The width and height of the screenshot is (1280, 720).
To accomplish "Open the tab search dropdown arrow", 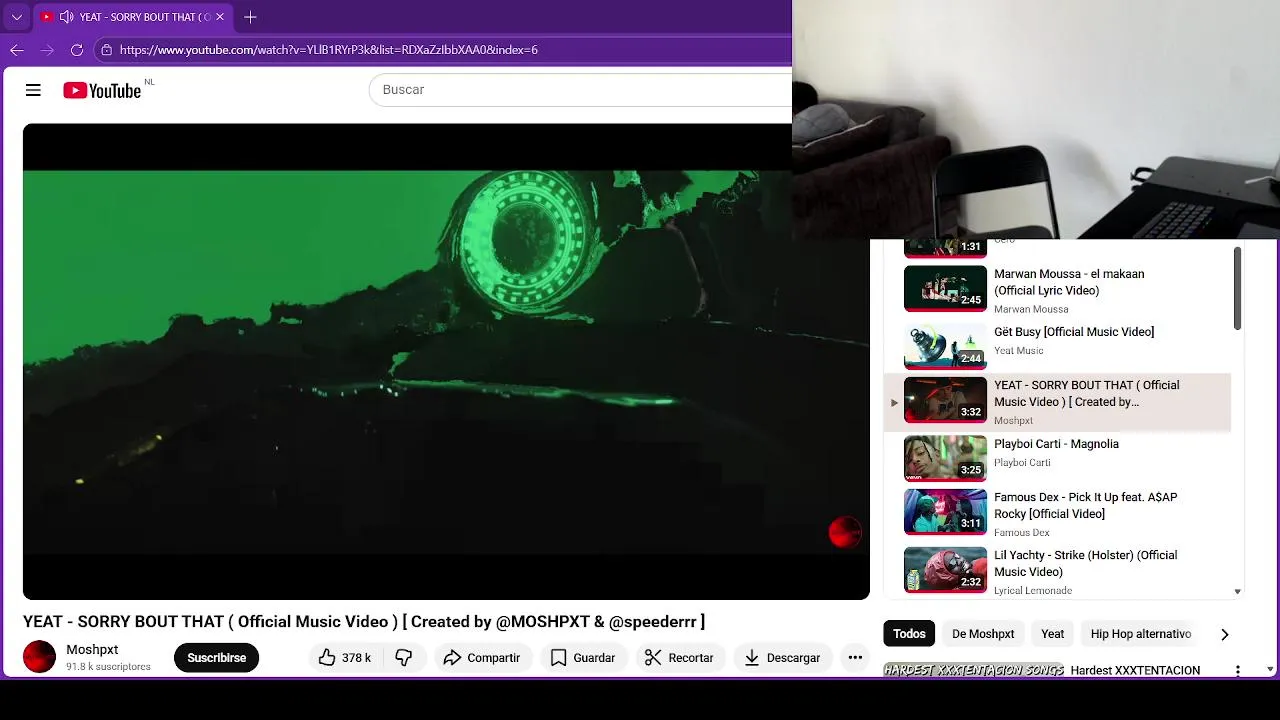I will point(17,17).
